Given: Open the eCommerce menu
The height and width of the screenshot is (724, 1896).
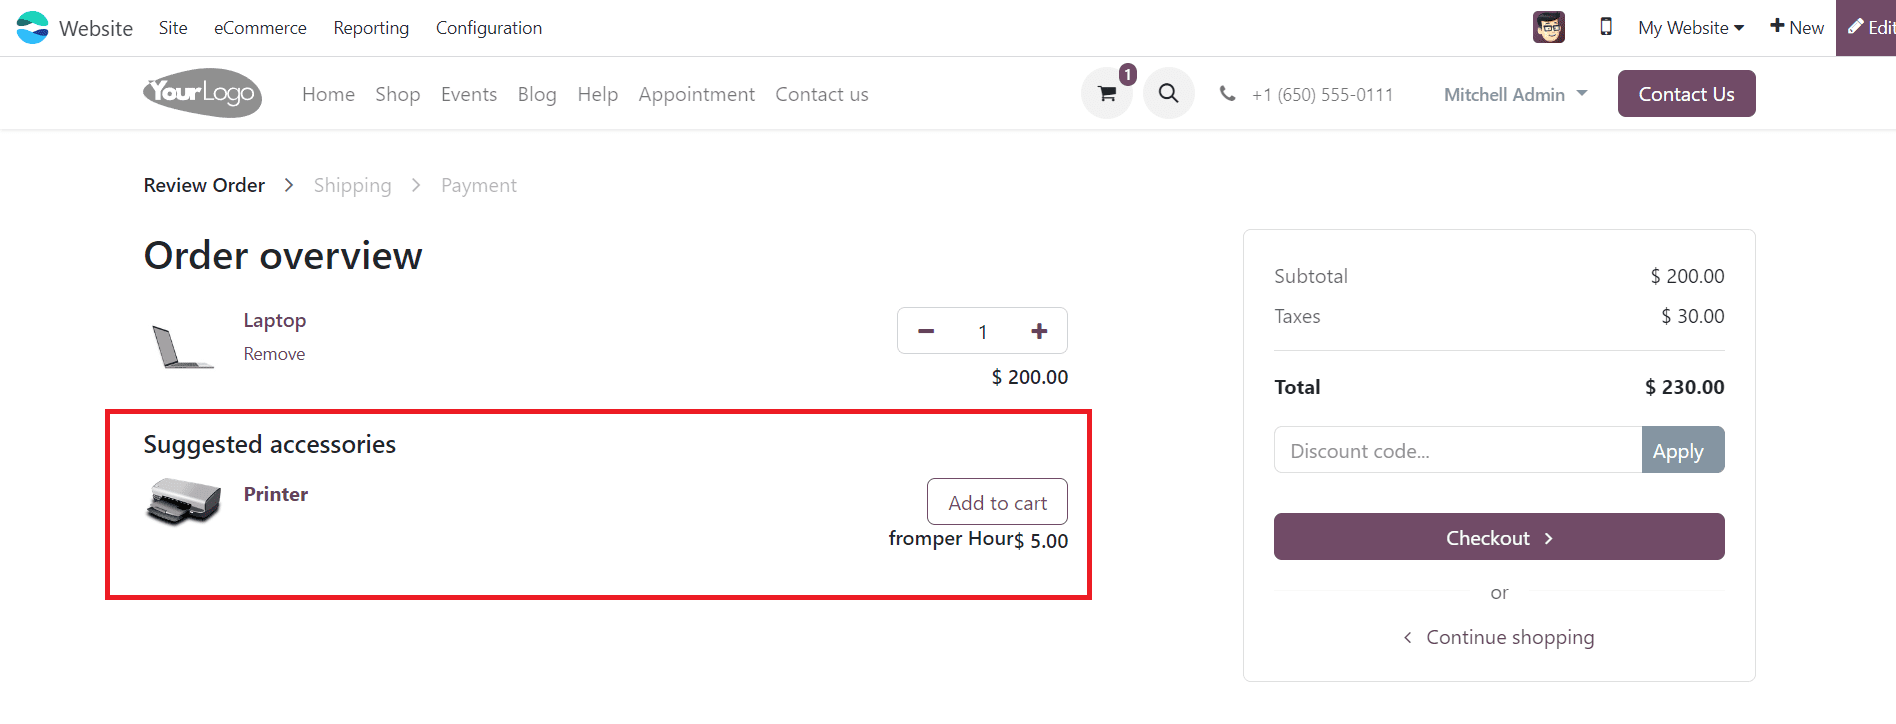Looking at the screenshot, I should [260, 28].
